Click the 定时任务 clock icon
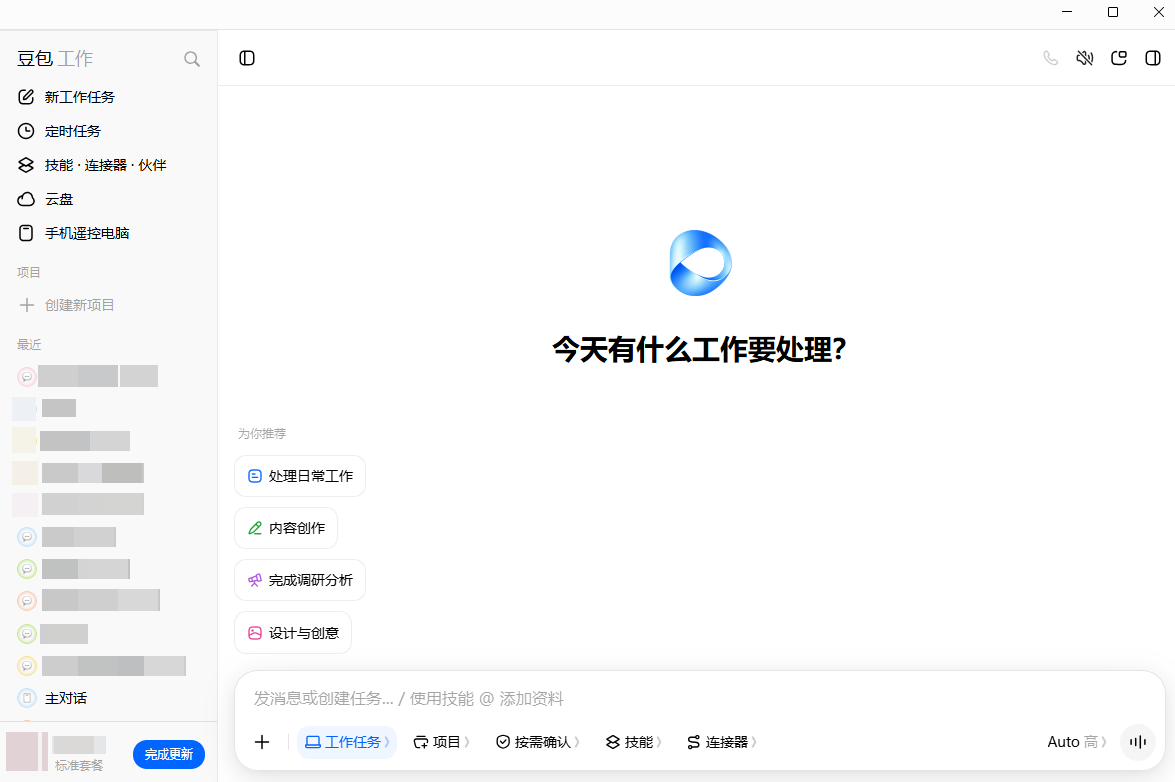1175x782 pixels. pos(26,131)
